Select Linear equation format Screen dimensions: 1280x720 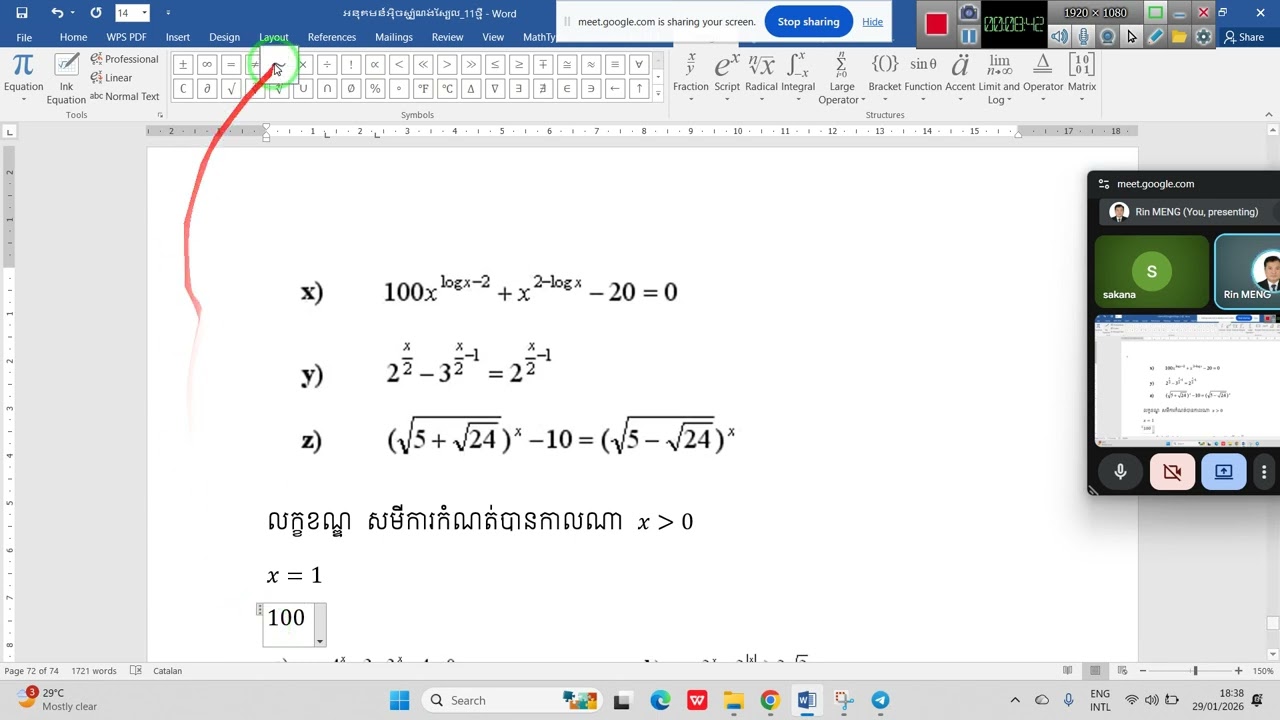point(111,78)
